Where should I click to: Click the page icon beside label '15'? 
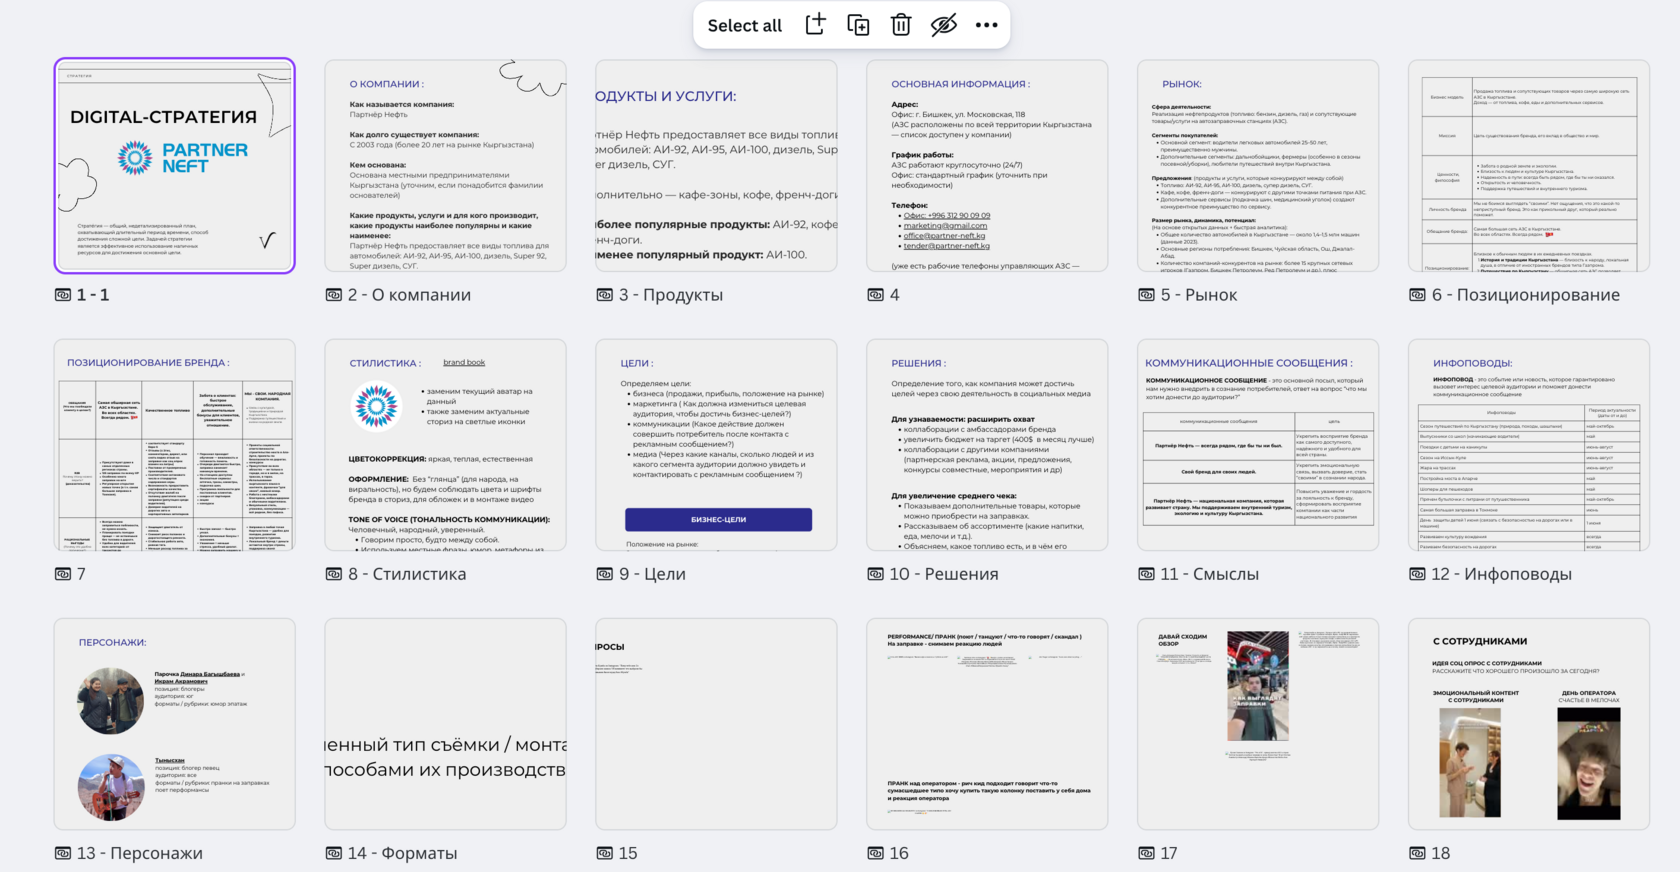(604, 853)
